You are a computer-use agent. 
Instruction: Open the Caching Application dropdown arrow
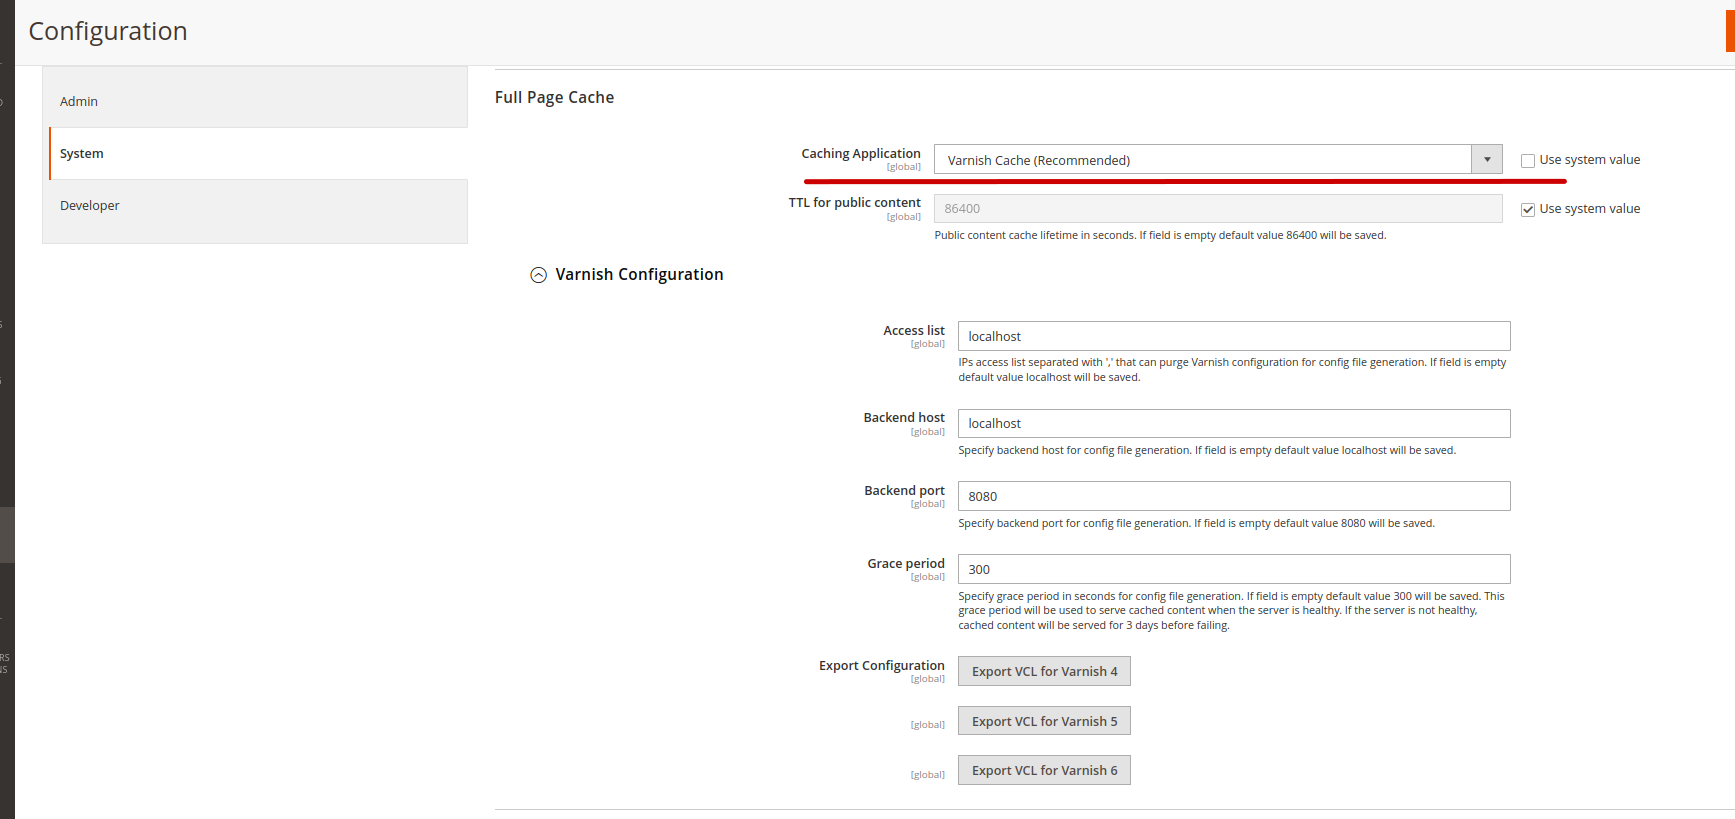point(1486,160)
